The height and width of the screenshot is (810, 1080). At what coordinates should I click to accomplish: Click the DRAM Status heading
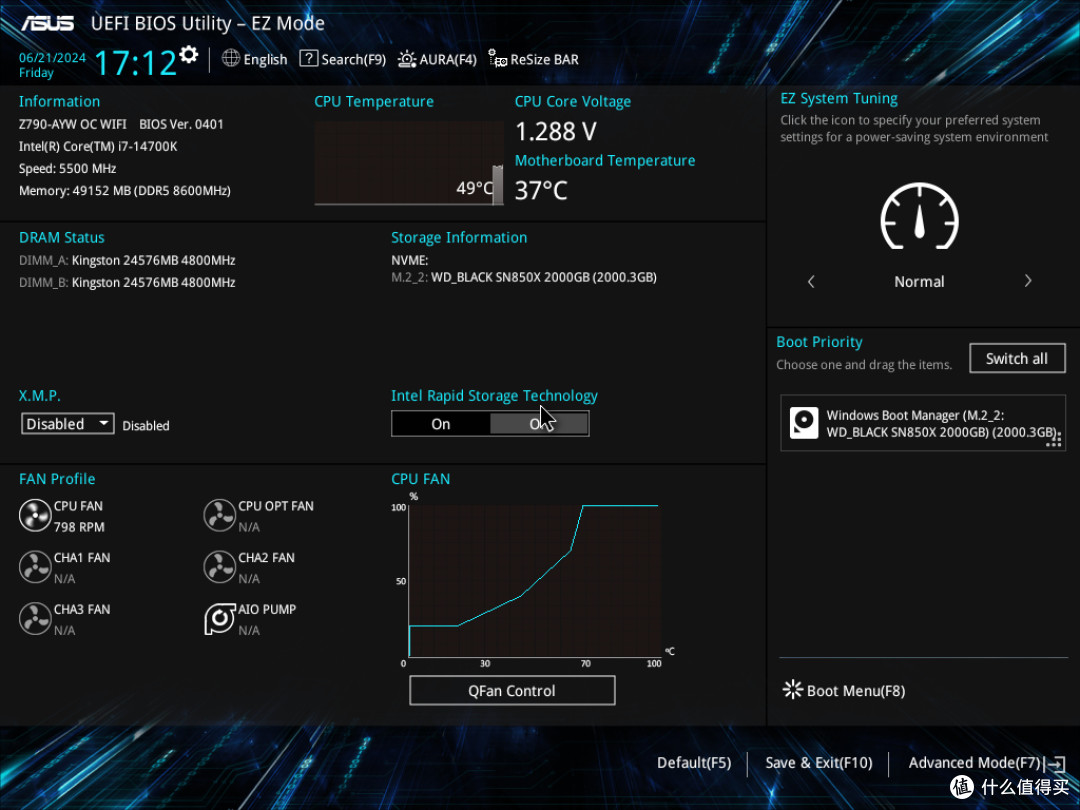[61, 238]
